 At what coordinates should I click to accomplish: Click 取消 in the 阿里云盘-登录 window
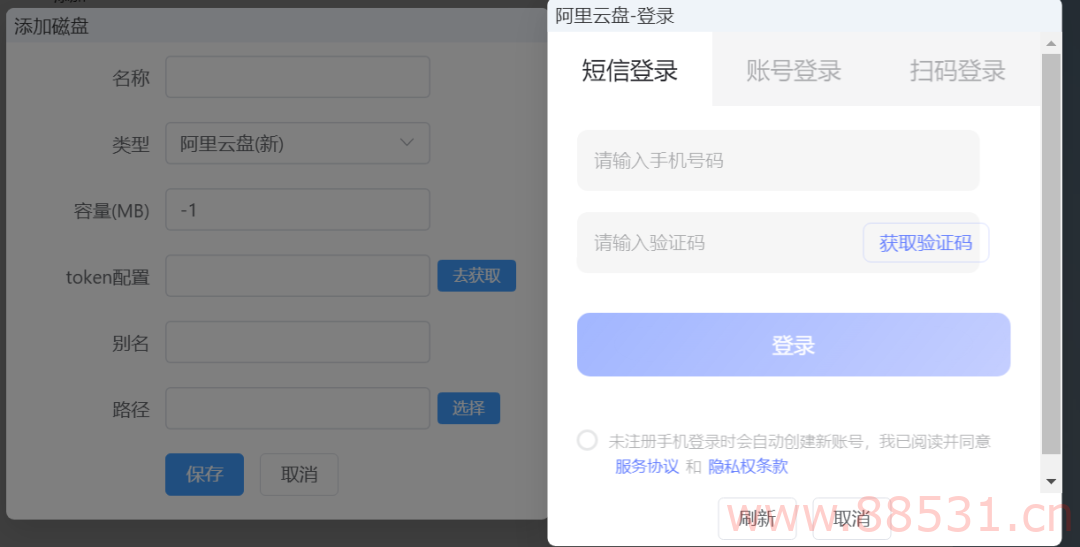(852, 518)
